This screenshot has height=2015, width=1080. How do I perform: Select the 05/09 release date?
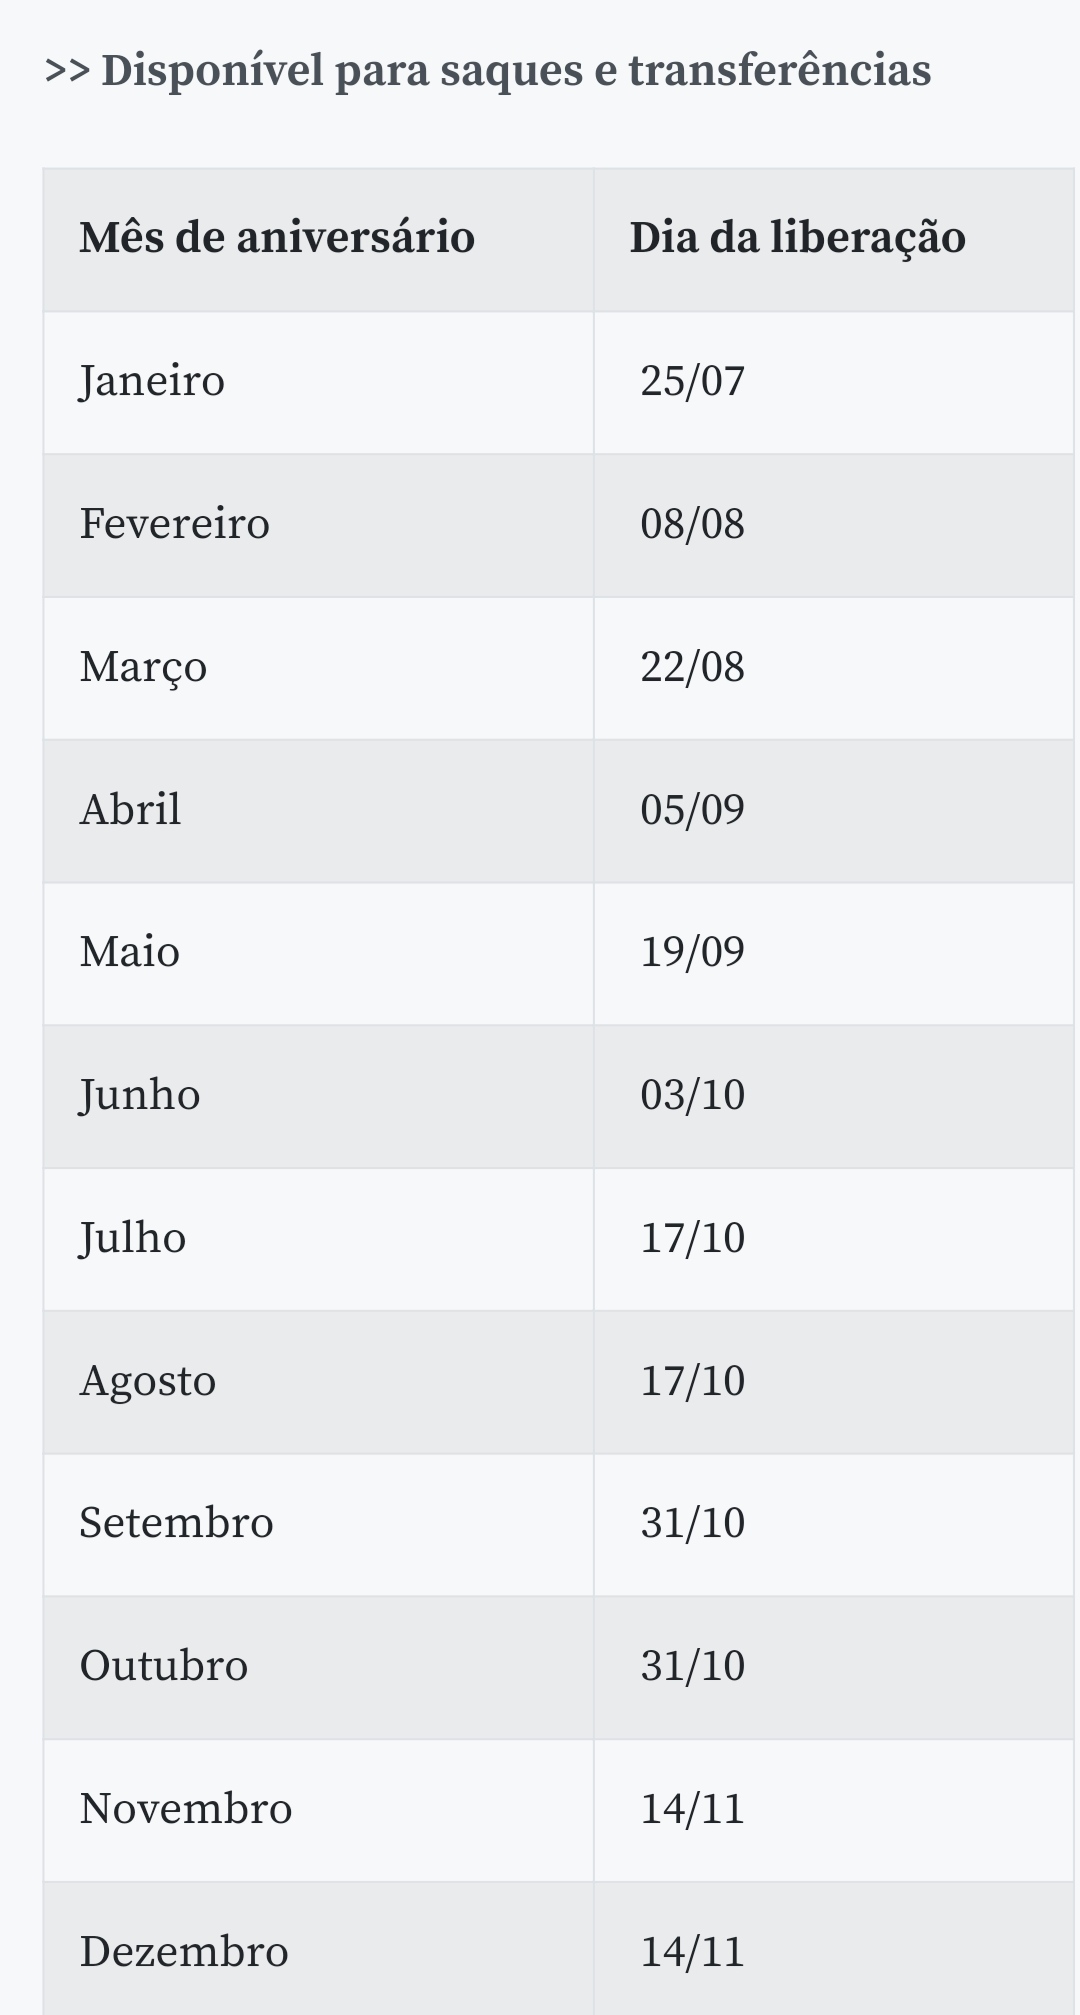[x=692, y=809]
